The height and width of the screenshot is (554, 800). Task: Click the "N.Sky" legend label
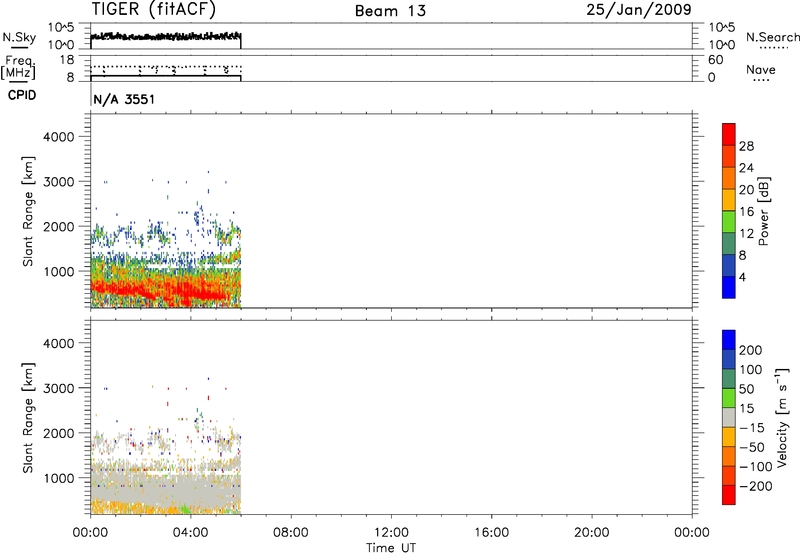19,38
